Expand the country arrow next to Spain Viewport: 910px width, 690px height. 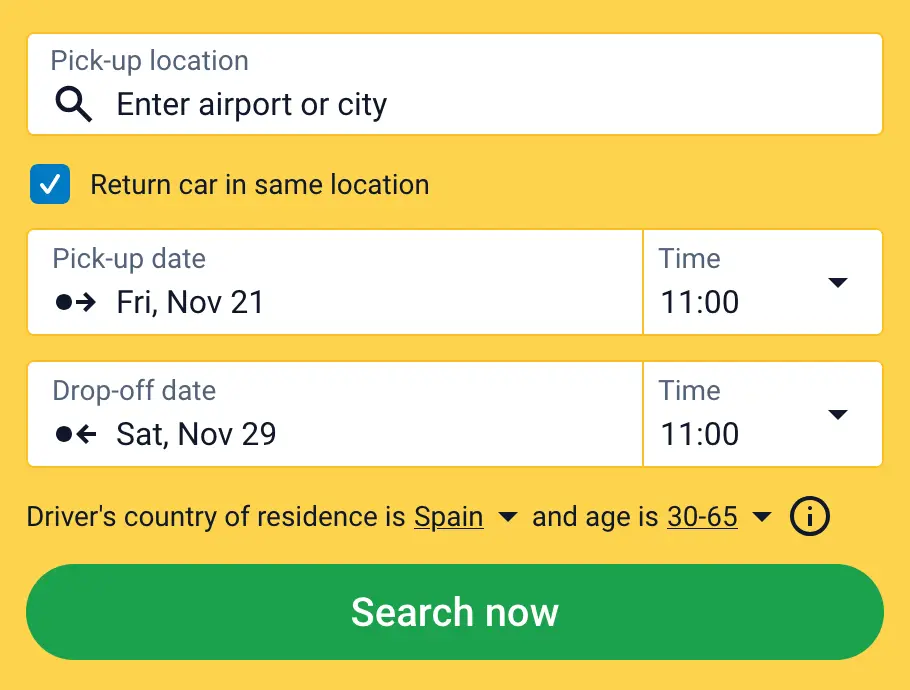pyautogui.click(x=508, y=517)
